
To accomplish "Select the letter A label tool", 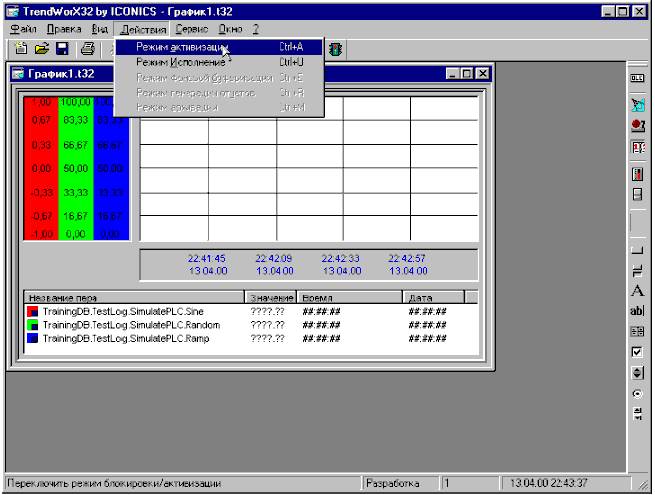I will 637,291.
